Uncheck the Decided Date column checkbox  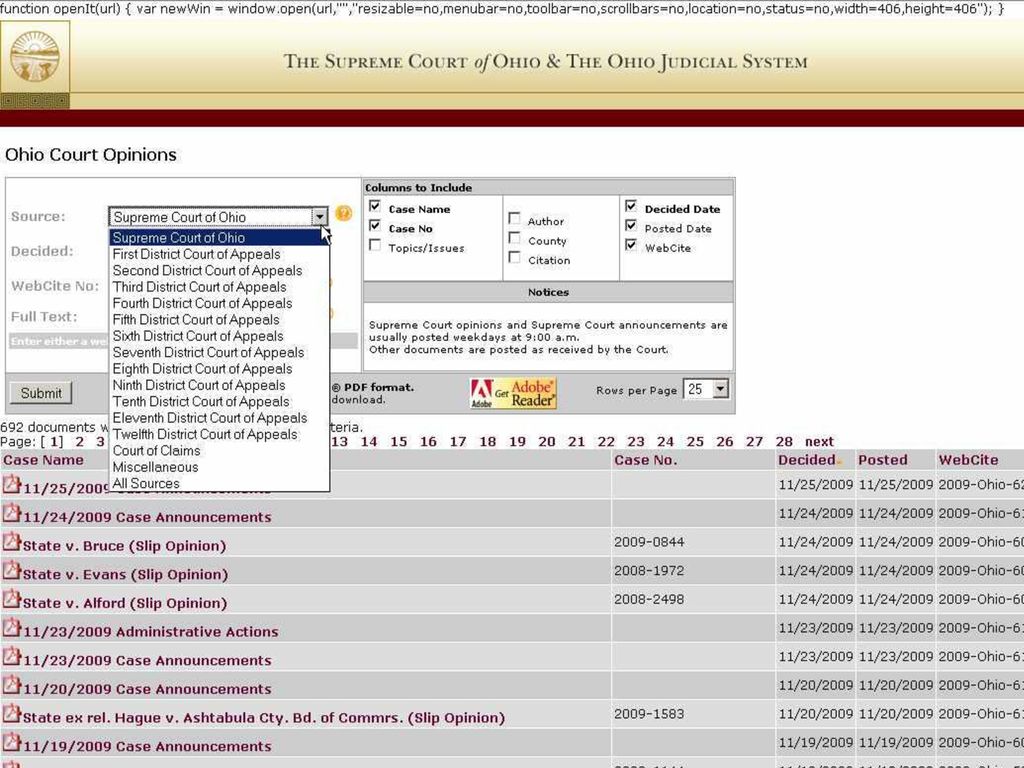[x=631, y=206]
